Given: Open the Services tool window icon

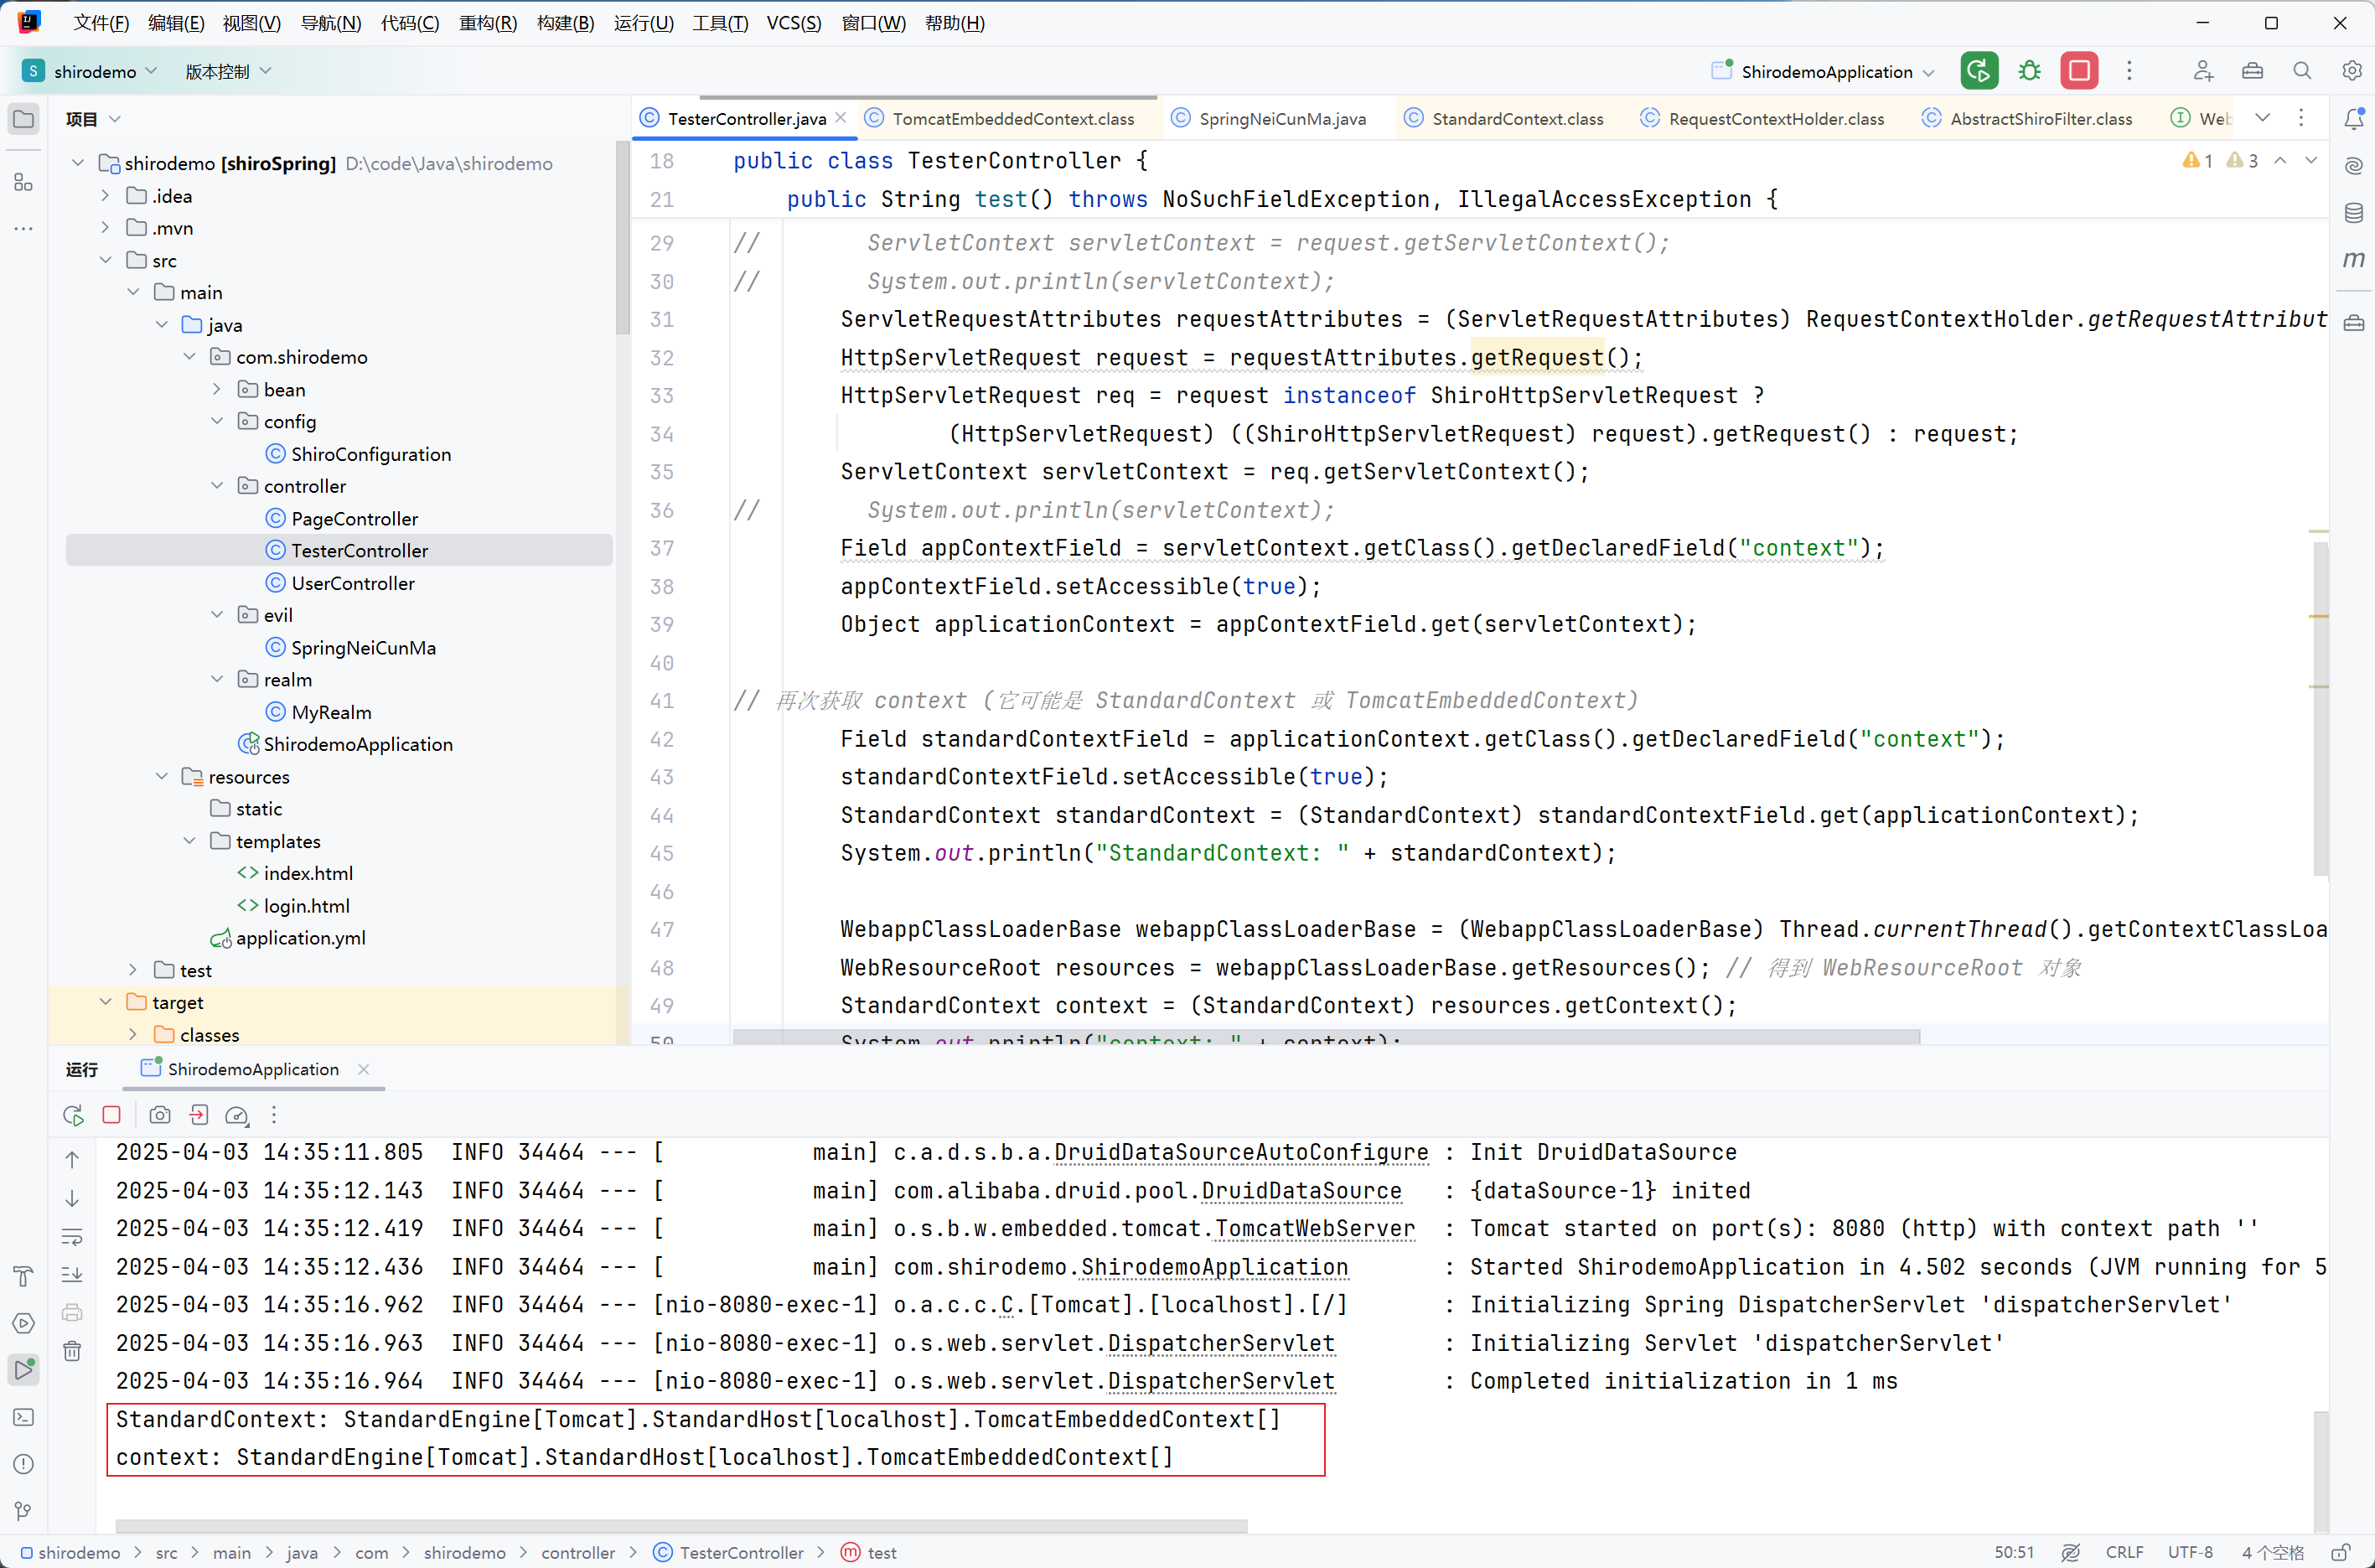Looking at the screenshot, I should coord(23,1323).
